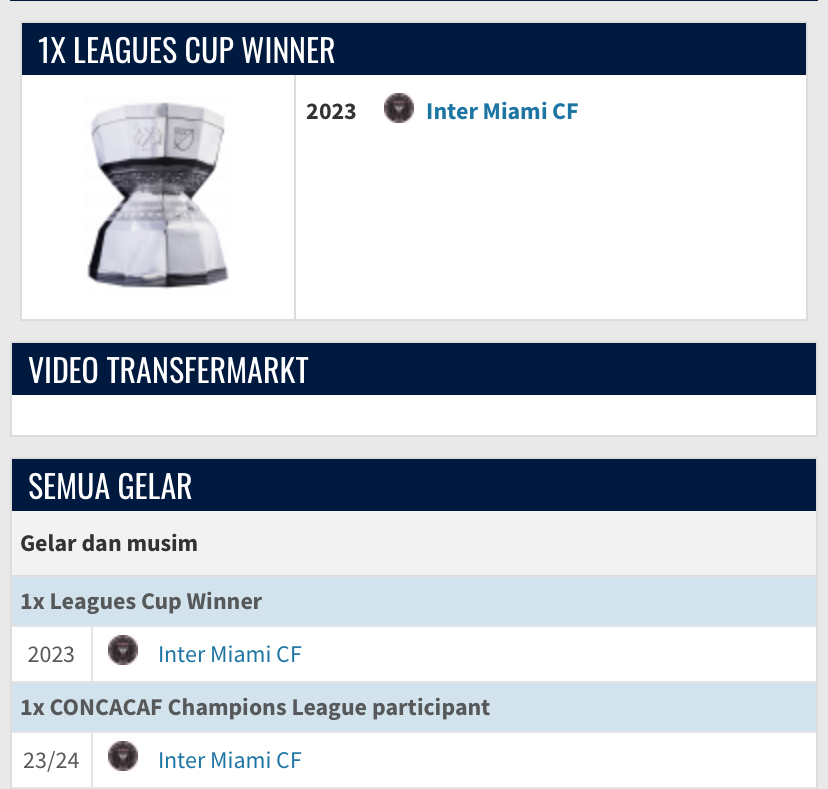Open the Inter Miami CF link in the 2023 table row

click(229, 655)
